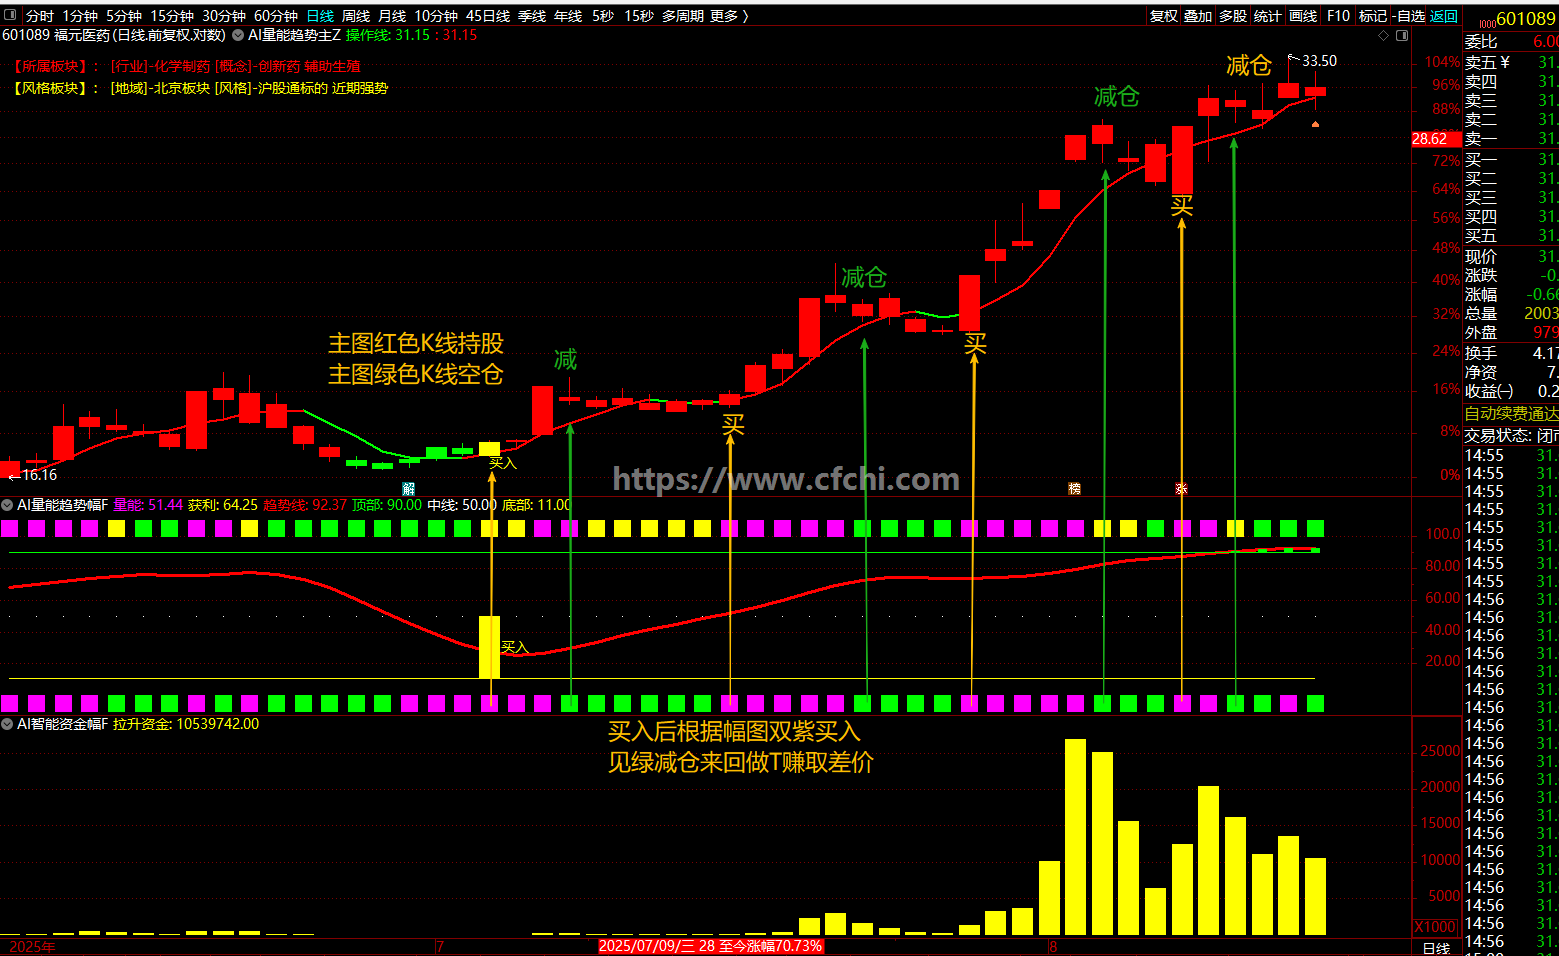Image resolution: width=1559 pixels, height=956 pixels.
Task: Click the 16.16 low price label
Action: tap(40, 475)
